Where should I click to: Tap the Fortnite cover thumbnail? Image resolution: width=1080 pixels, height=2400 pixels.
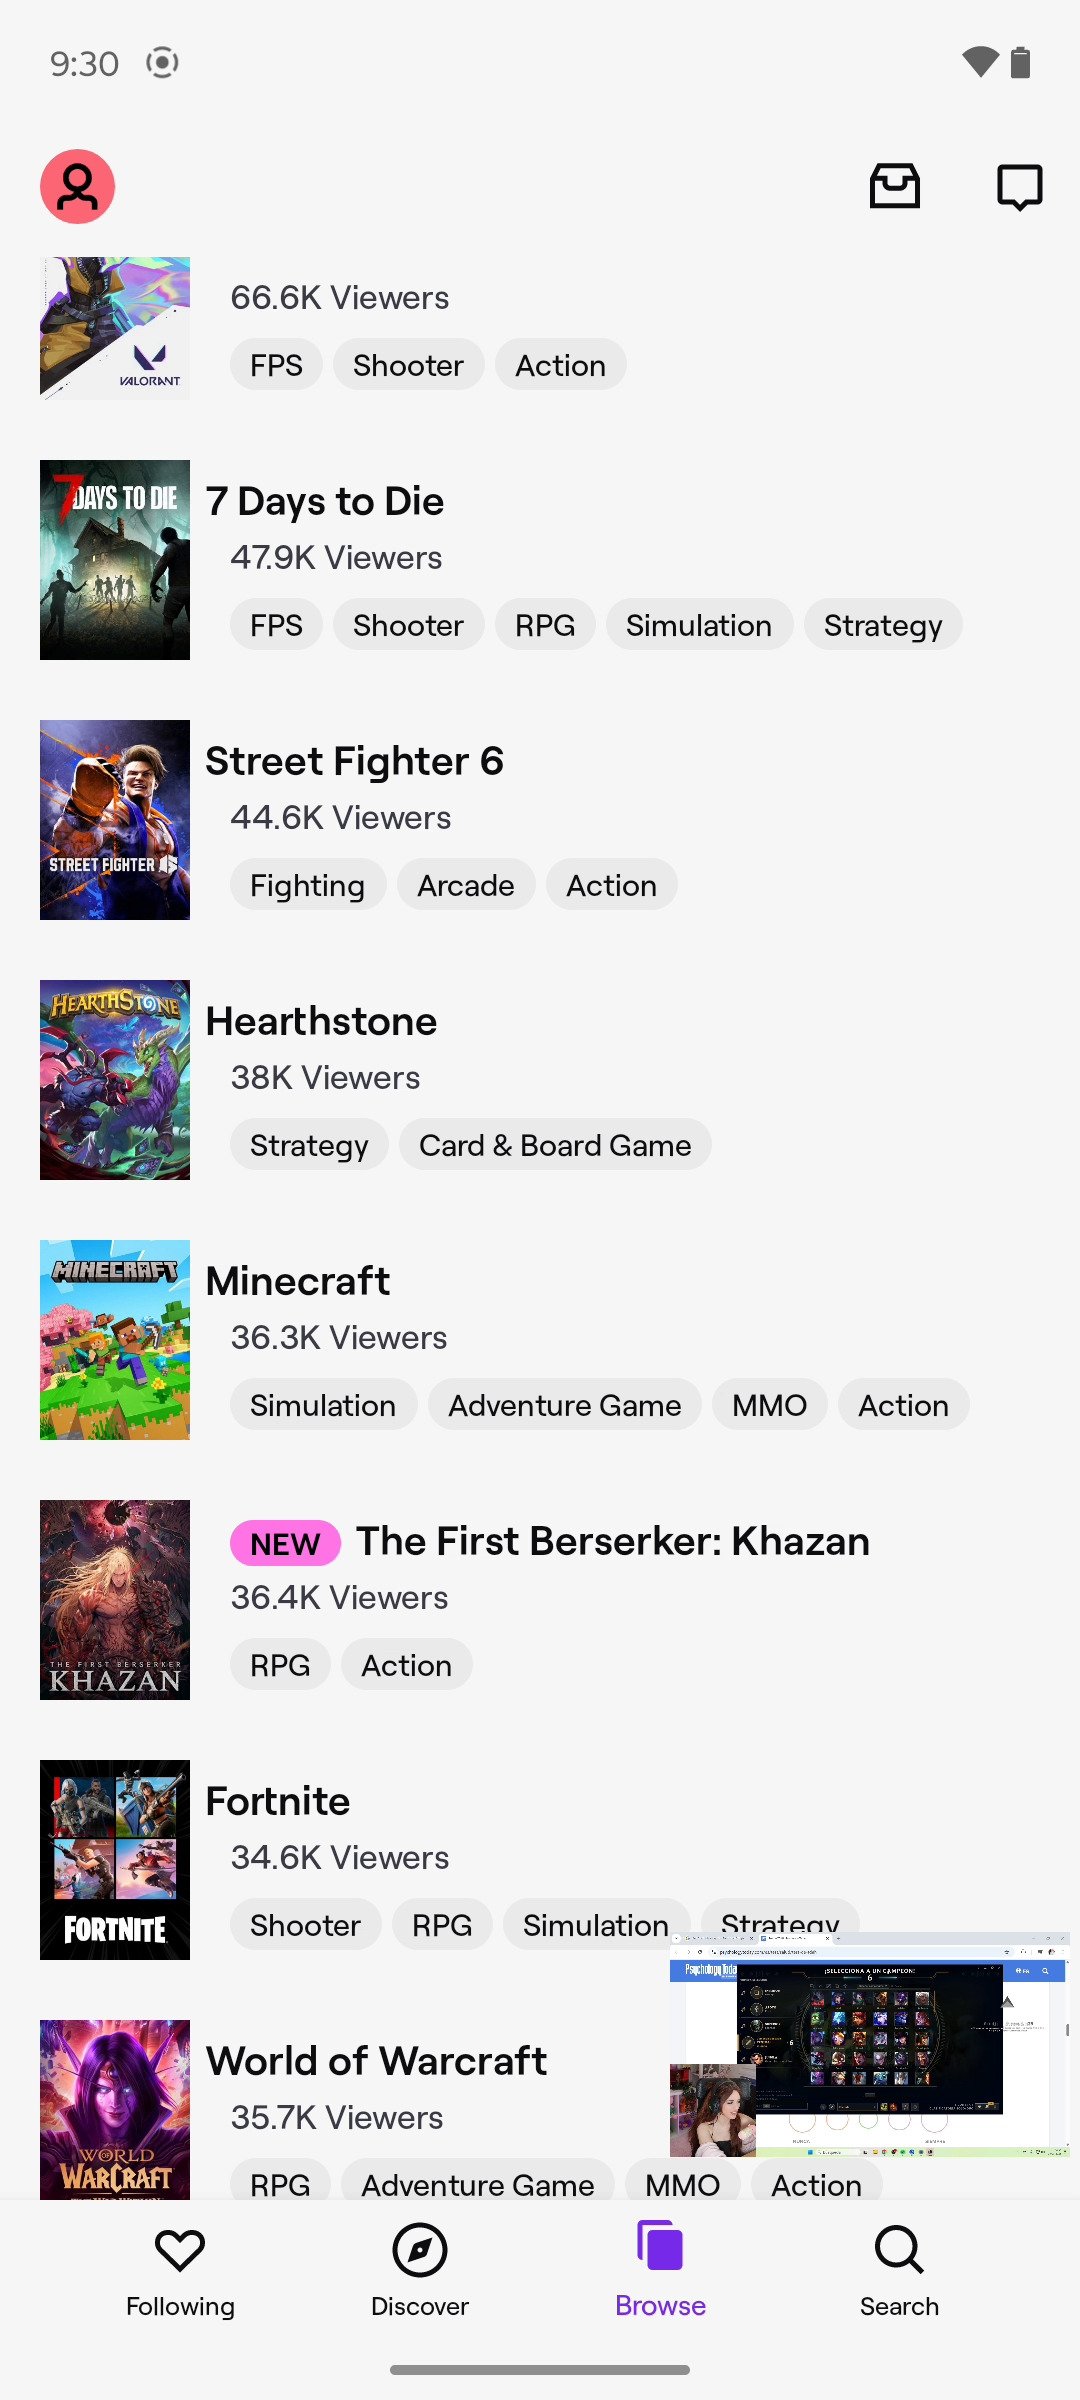pyautogui.click(x=115, y=1860)
